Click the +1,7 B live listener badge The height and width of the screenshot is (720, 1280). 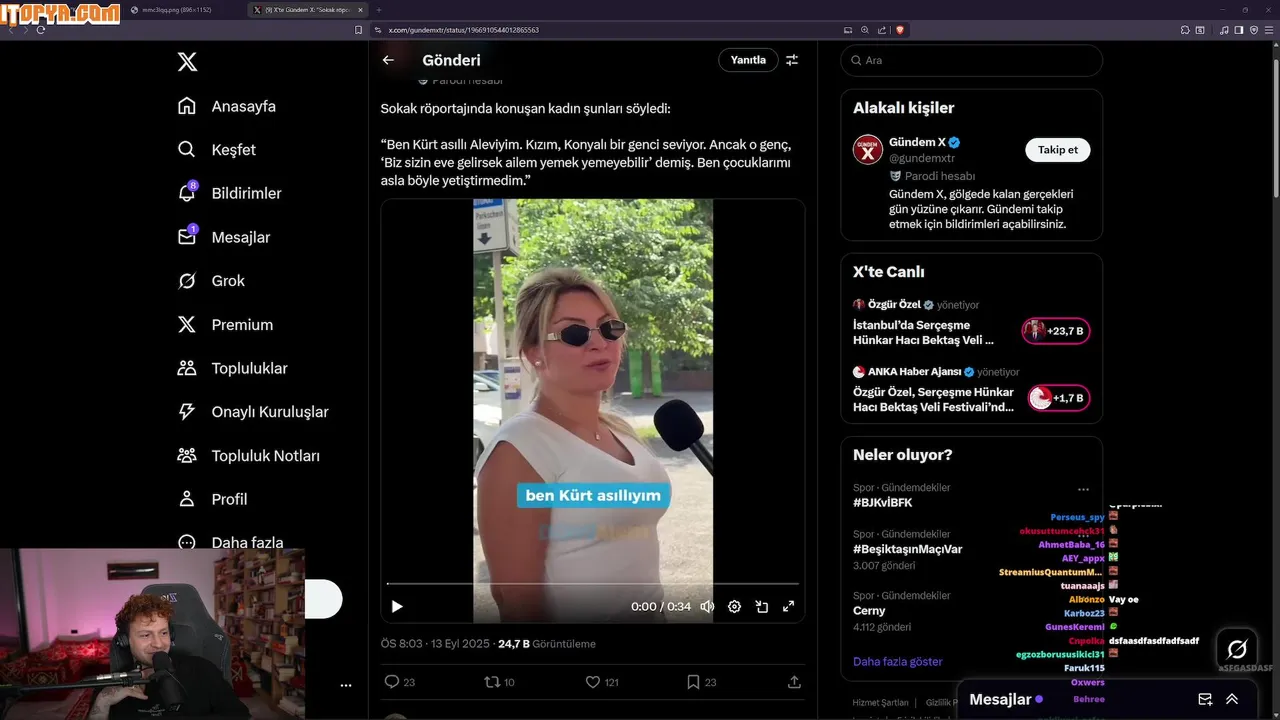(1059, 398)
